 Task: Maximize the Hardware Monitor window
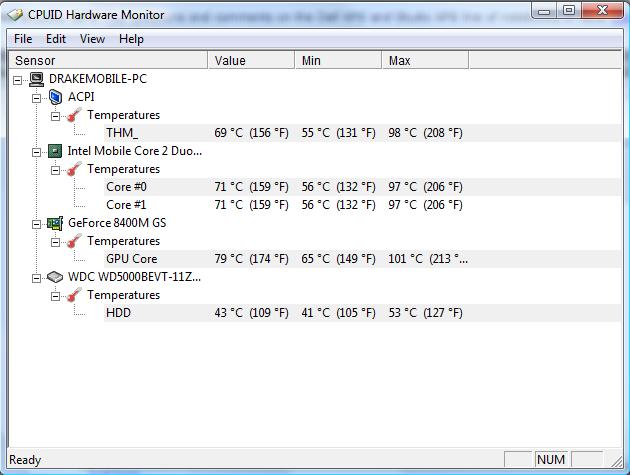pyautogui.click(x=569, y=11)
